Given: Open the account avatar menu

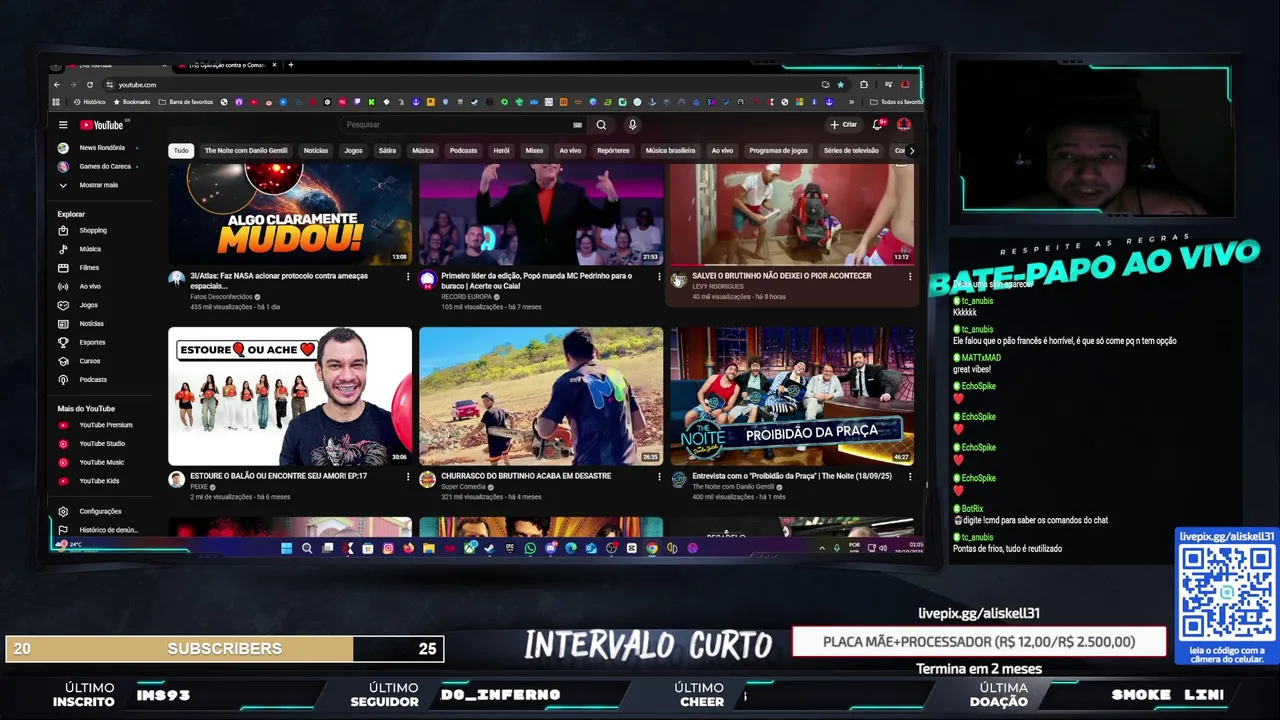Looking at the screenshot, I should click(904, 125).
